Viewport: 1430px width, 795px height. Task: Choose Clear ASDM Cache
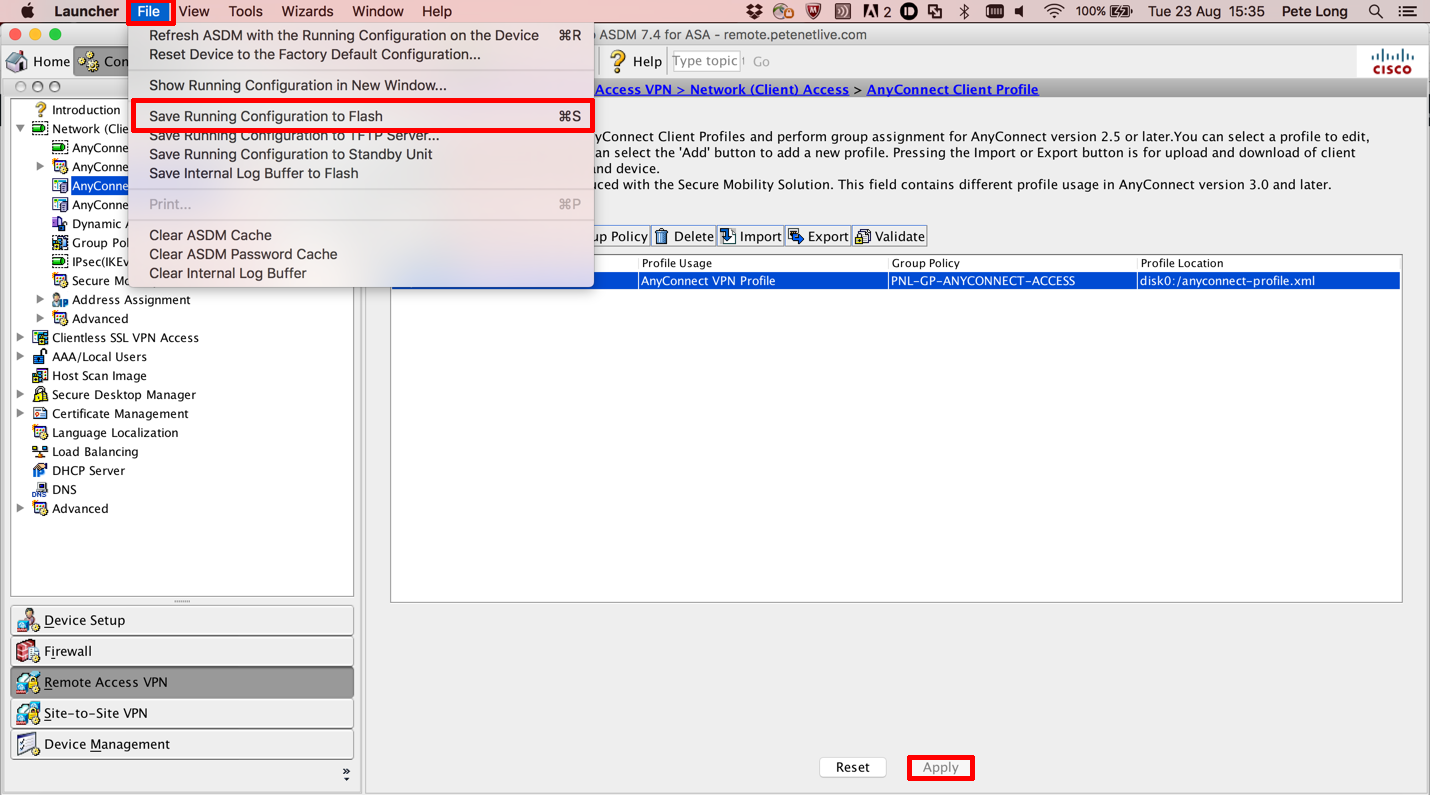[x=363, y=235]
